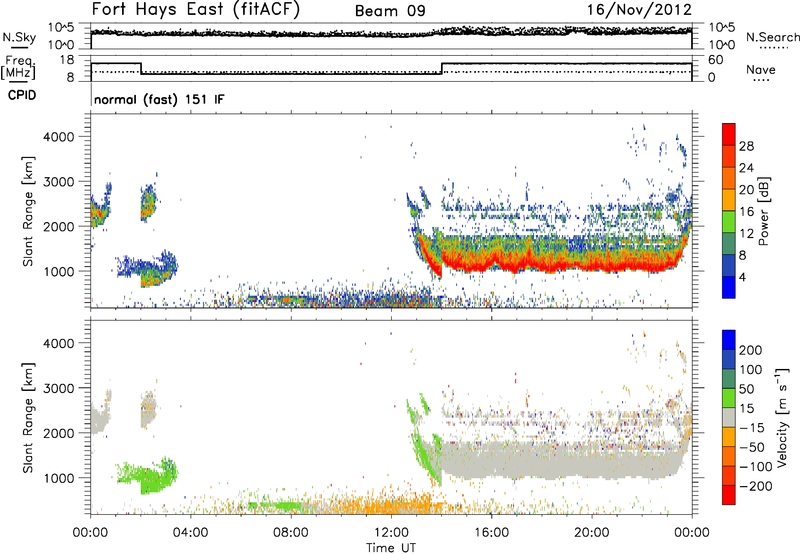Viewport: 800px width, 554px height.
Task: Click the power panel 'Slant Range [km]' label
Action: pos(28,212)
